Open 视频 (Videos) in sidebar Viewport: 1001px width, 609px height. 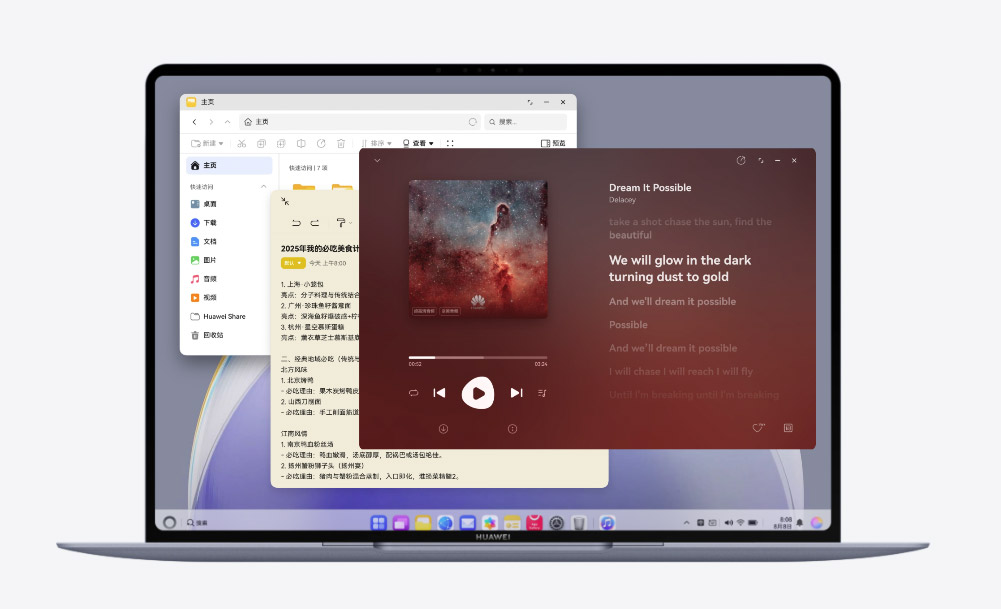(204, 297)
